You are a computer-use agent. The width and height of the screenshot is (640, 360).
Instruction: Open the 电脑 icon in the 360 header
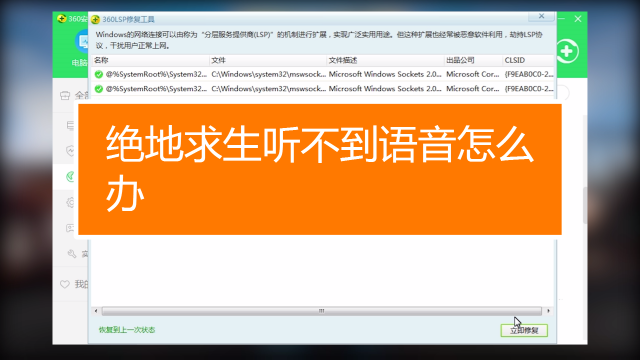click(x=82, y=42)
